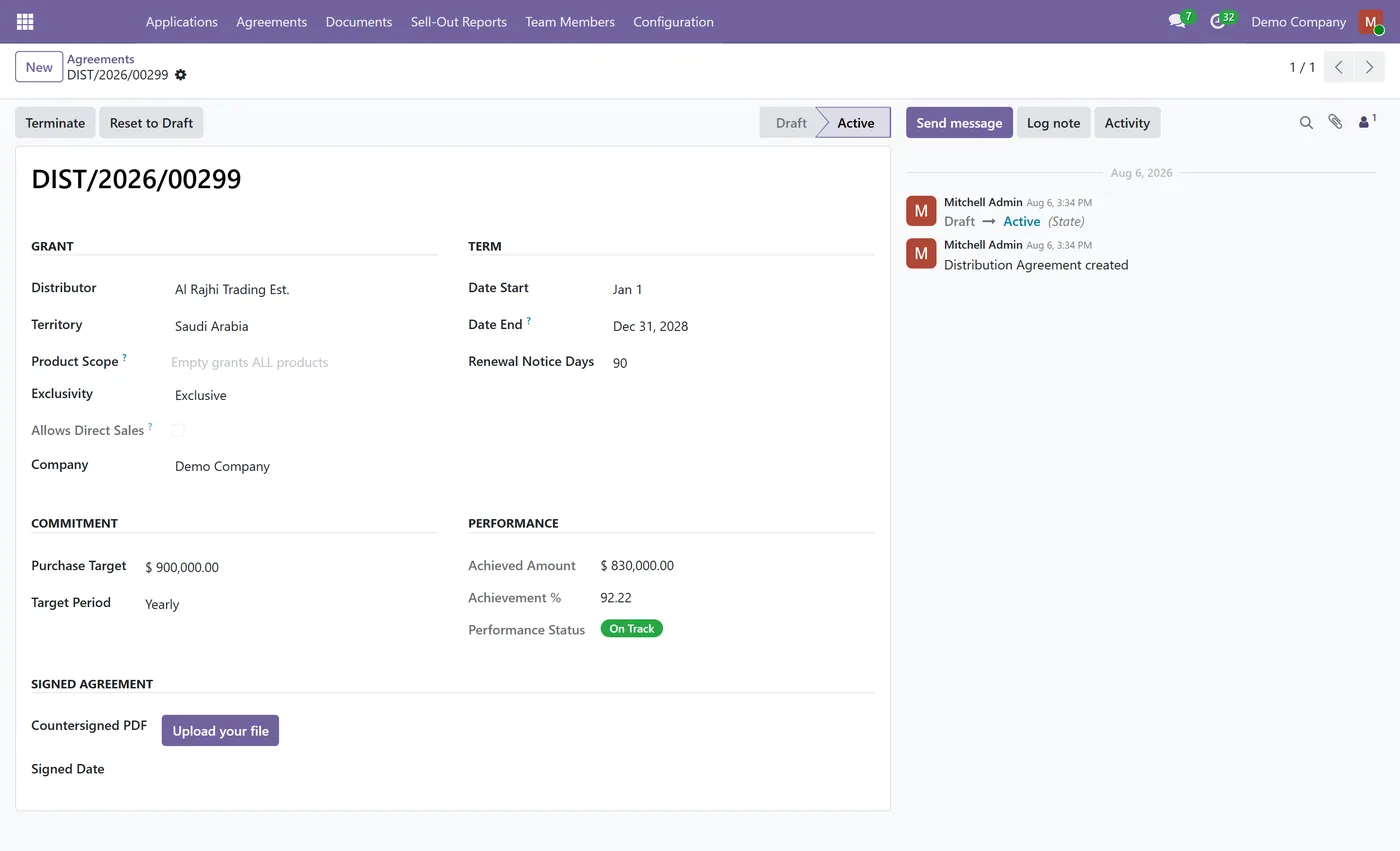Open the activities clock icon
The height and width of the screenshot is (851, 1400).
(x=1217, y=21)
